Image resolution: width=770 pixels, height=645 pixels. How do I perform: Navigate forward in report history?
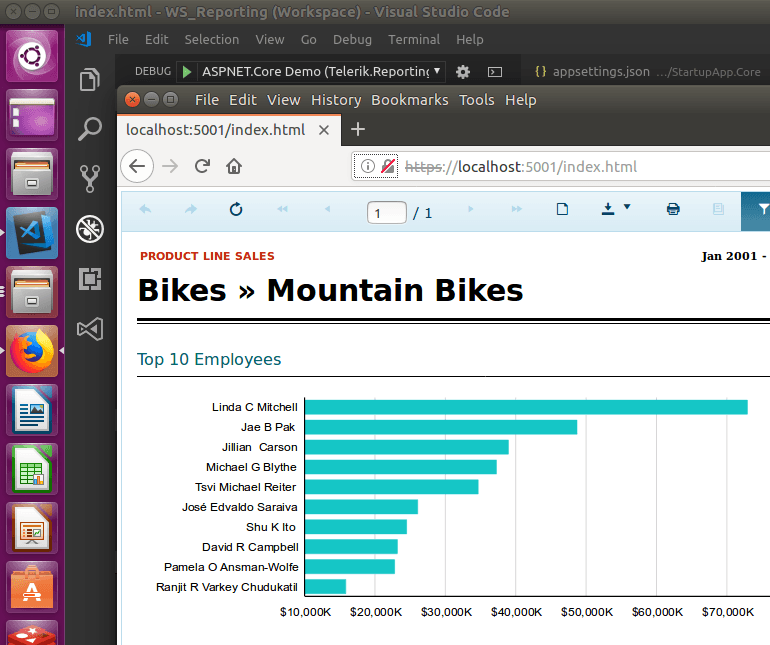pyautogui.click(x=191, y=209)
